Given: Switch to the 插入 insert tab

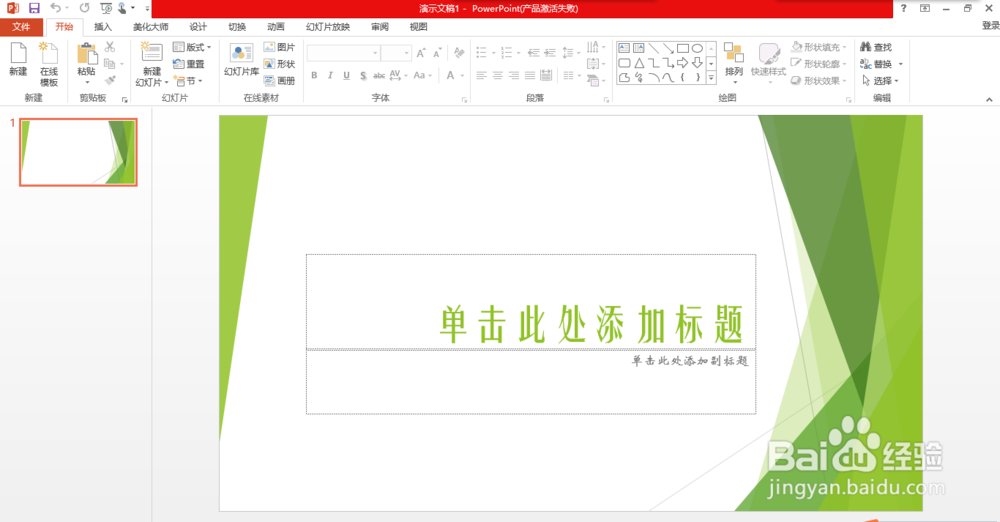Looking at the screenshot, I should point(103,27).
